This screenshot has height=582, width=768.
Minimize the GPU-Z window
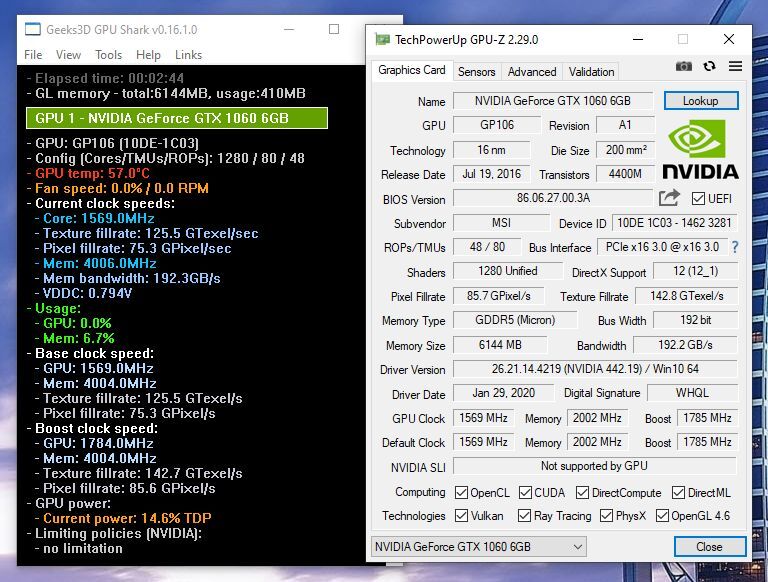(x=638, y=39)
